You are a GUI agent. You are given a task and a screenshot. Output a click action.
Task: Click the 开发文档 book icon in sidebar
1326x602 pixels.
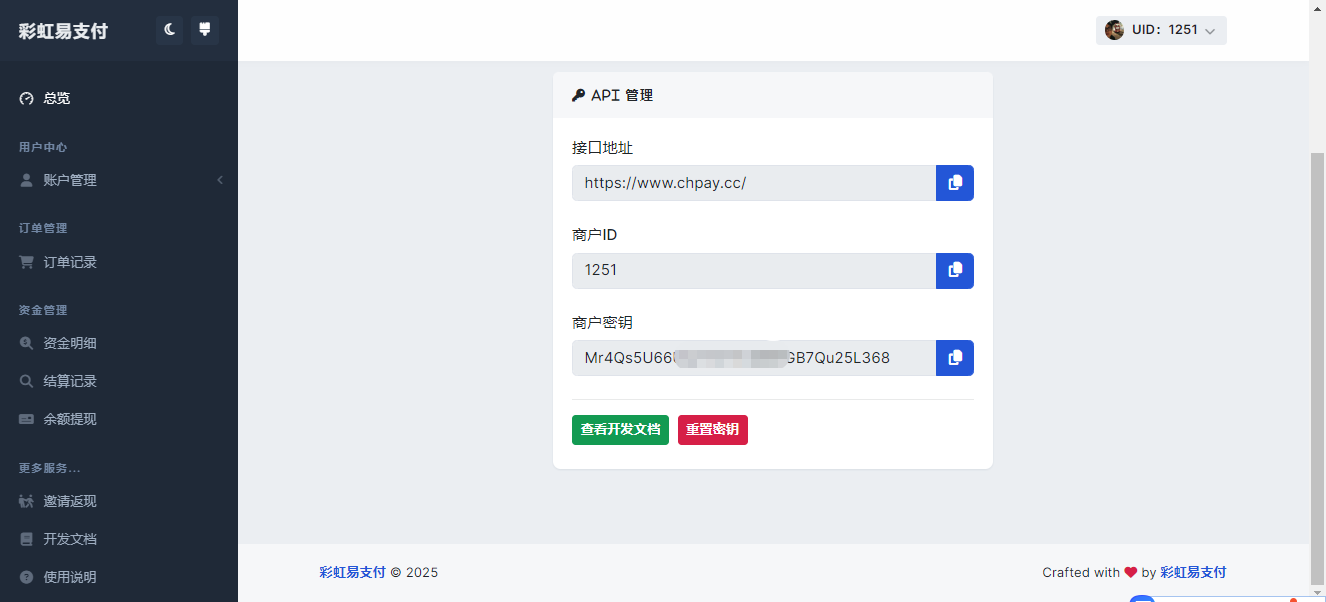click(27, 539)
